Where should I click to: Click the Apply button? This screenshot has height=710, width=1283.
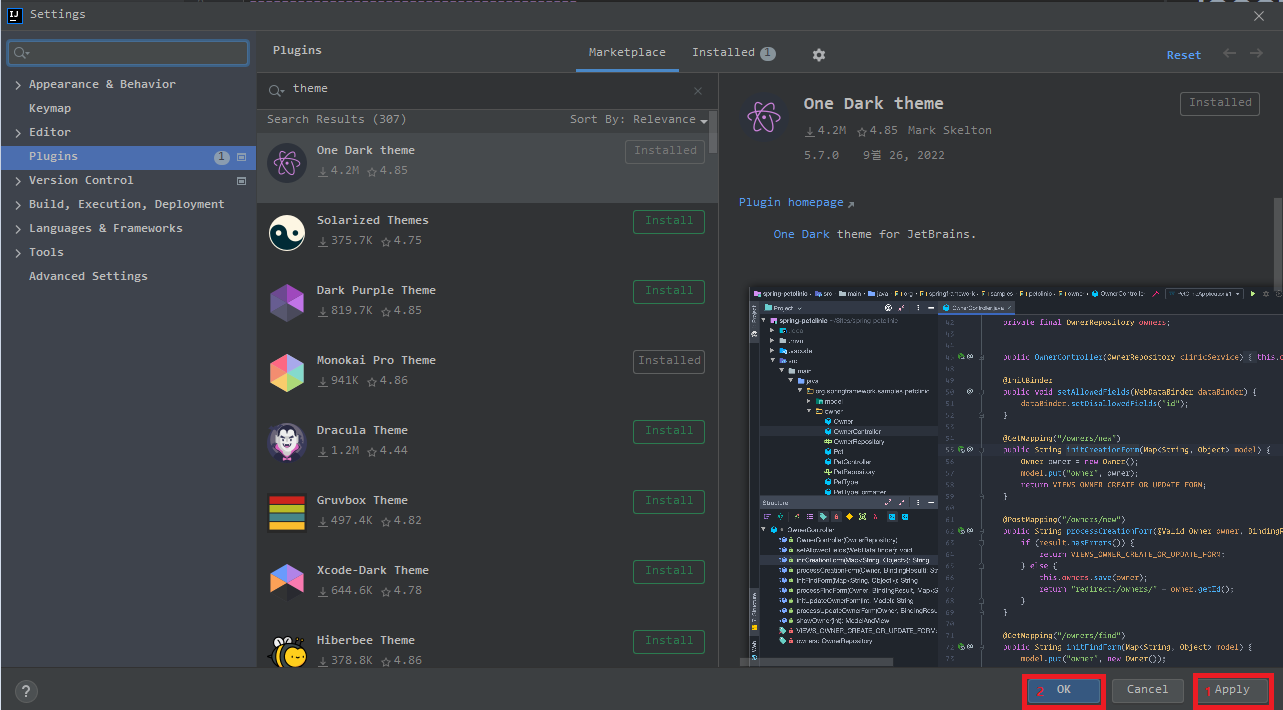1232,690
